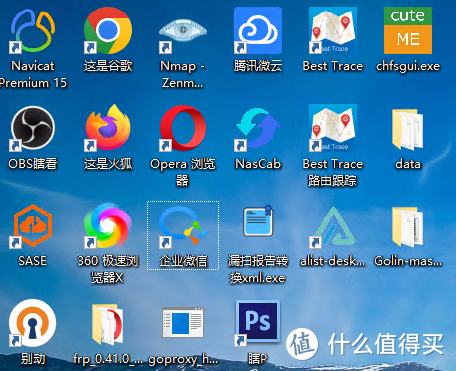Open the Photoshop shortcut labeled 瞎P
The width and height of the screenshot is (456, 371).
coord(258,322)
